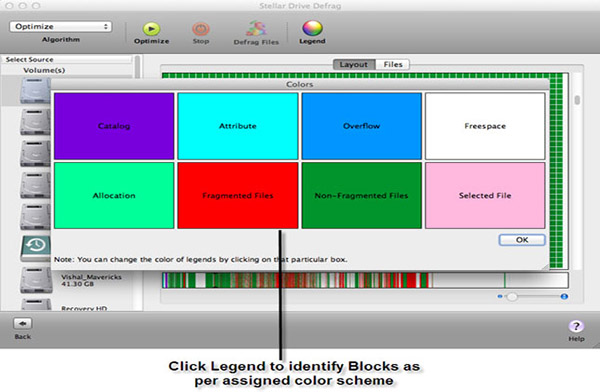600x392 pixels.
Task: Switch to the Layout tab
Action: pos(354,64)
